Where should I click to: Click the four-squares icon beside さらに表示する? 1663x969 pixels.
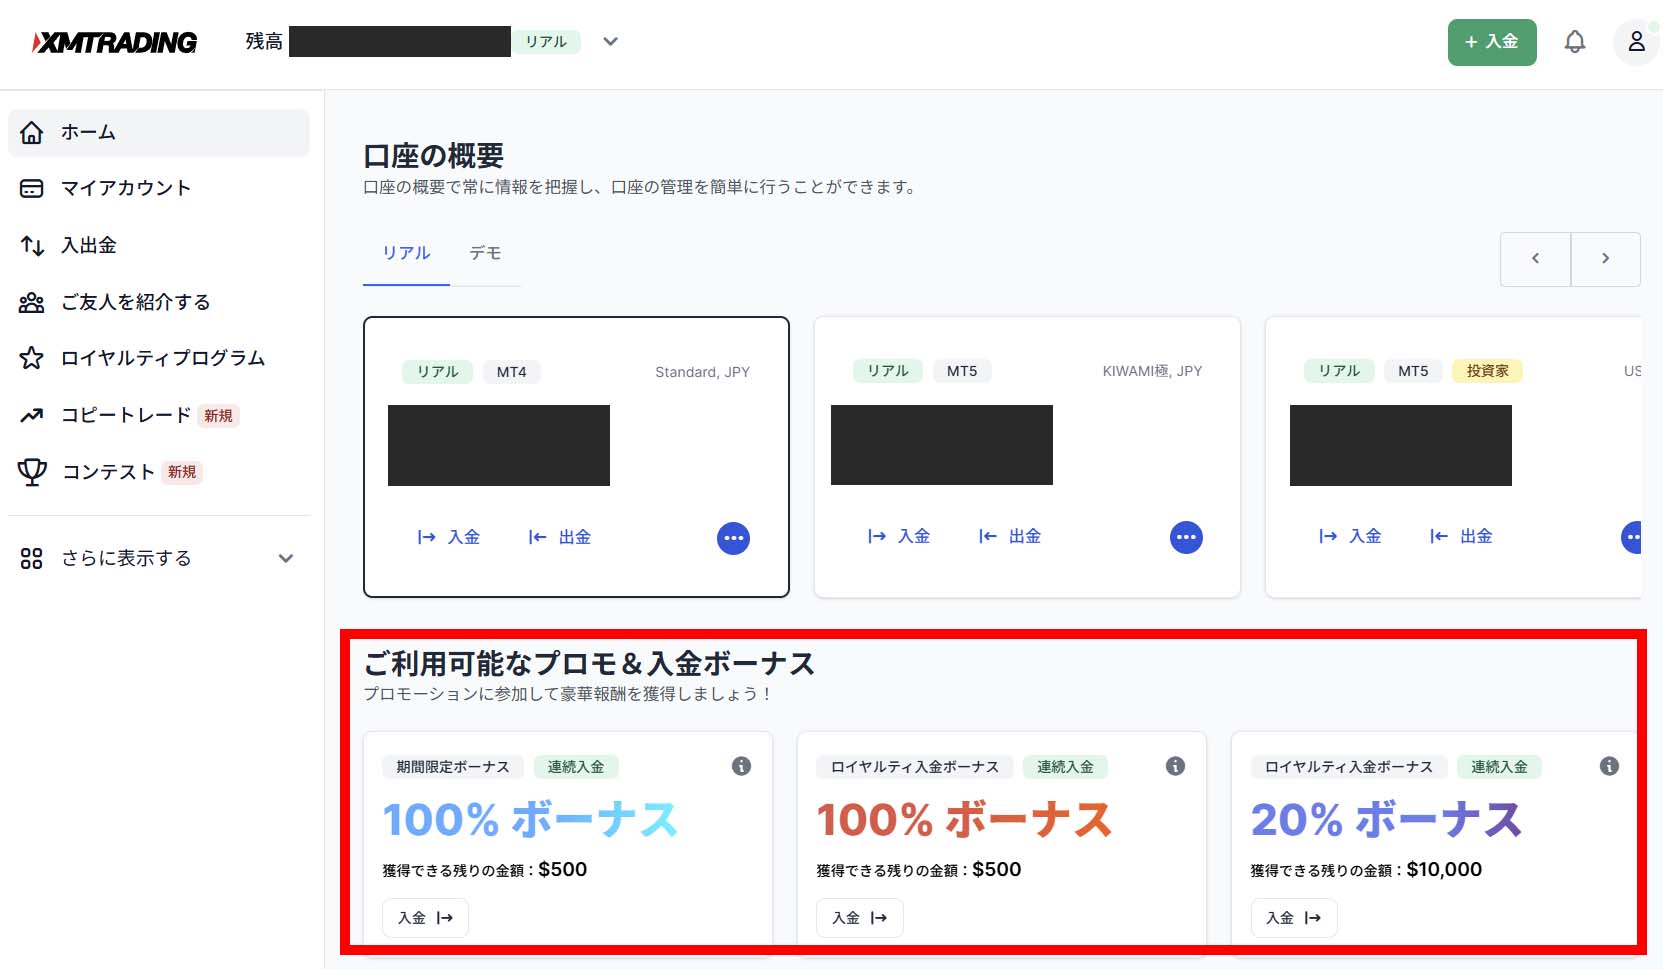tap(32, 558)
